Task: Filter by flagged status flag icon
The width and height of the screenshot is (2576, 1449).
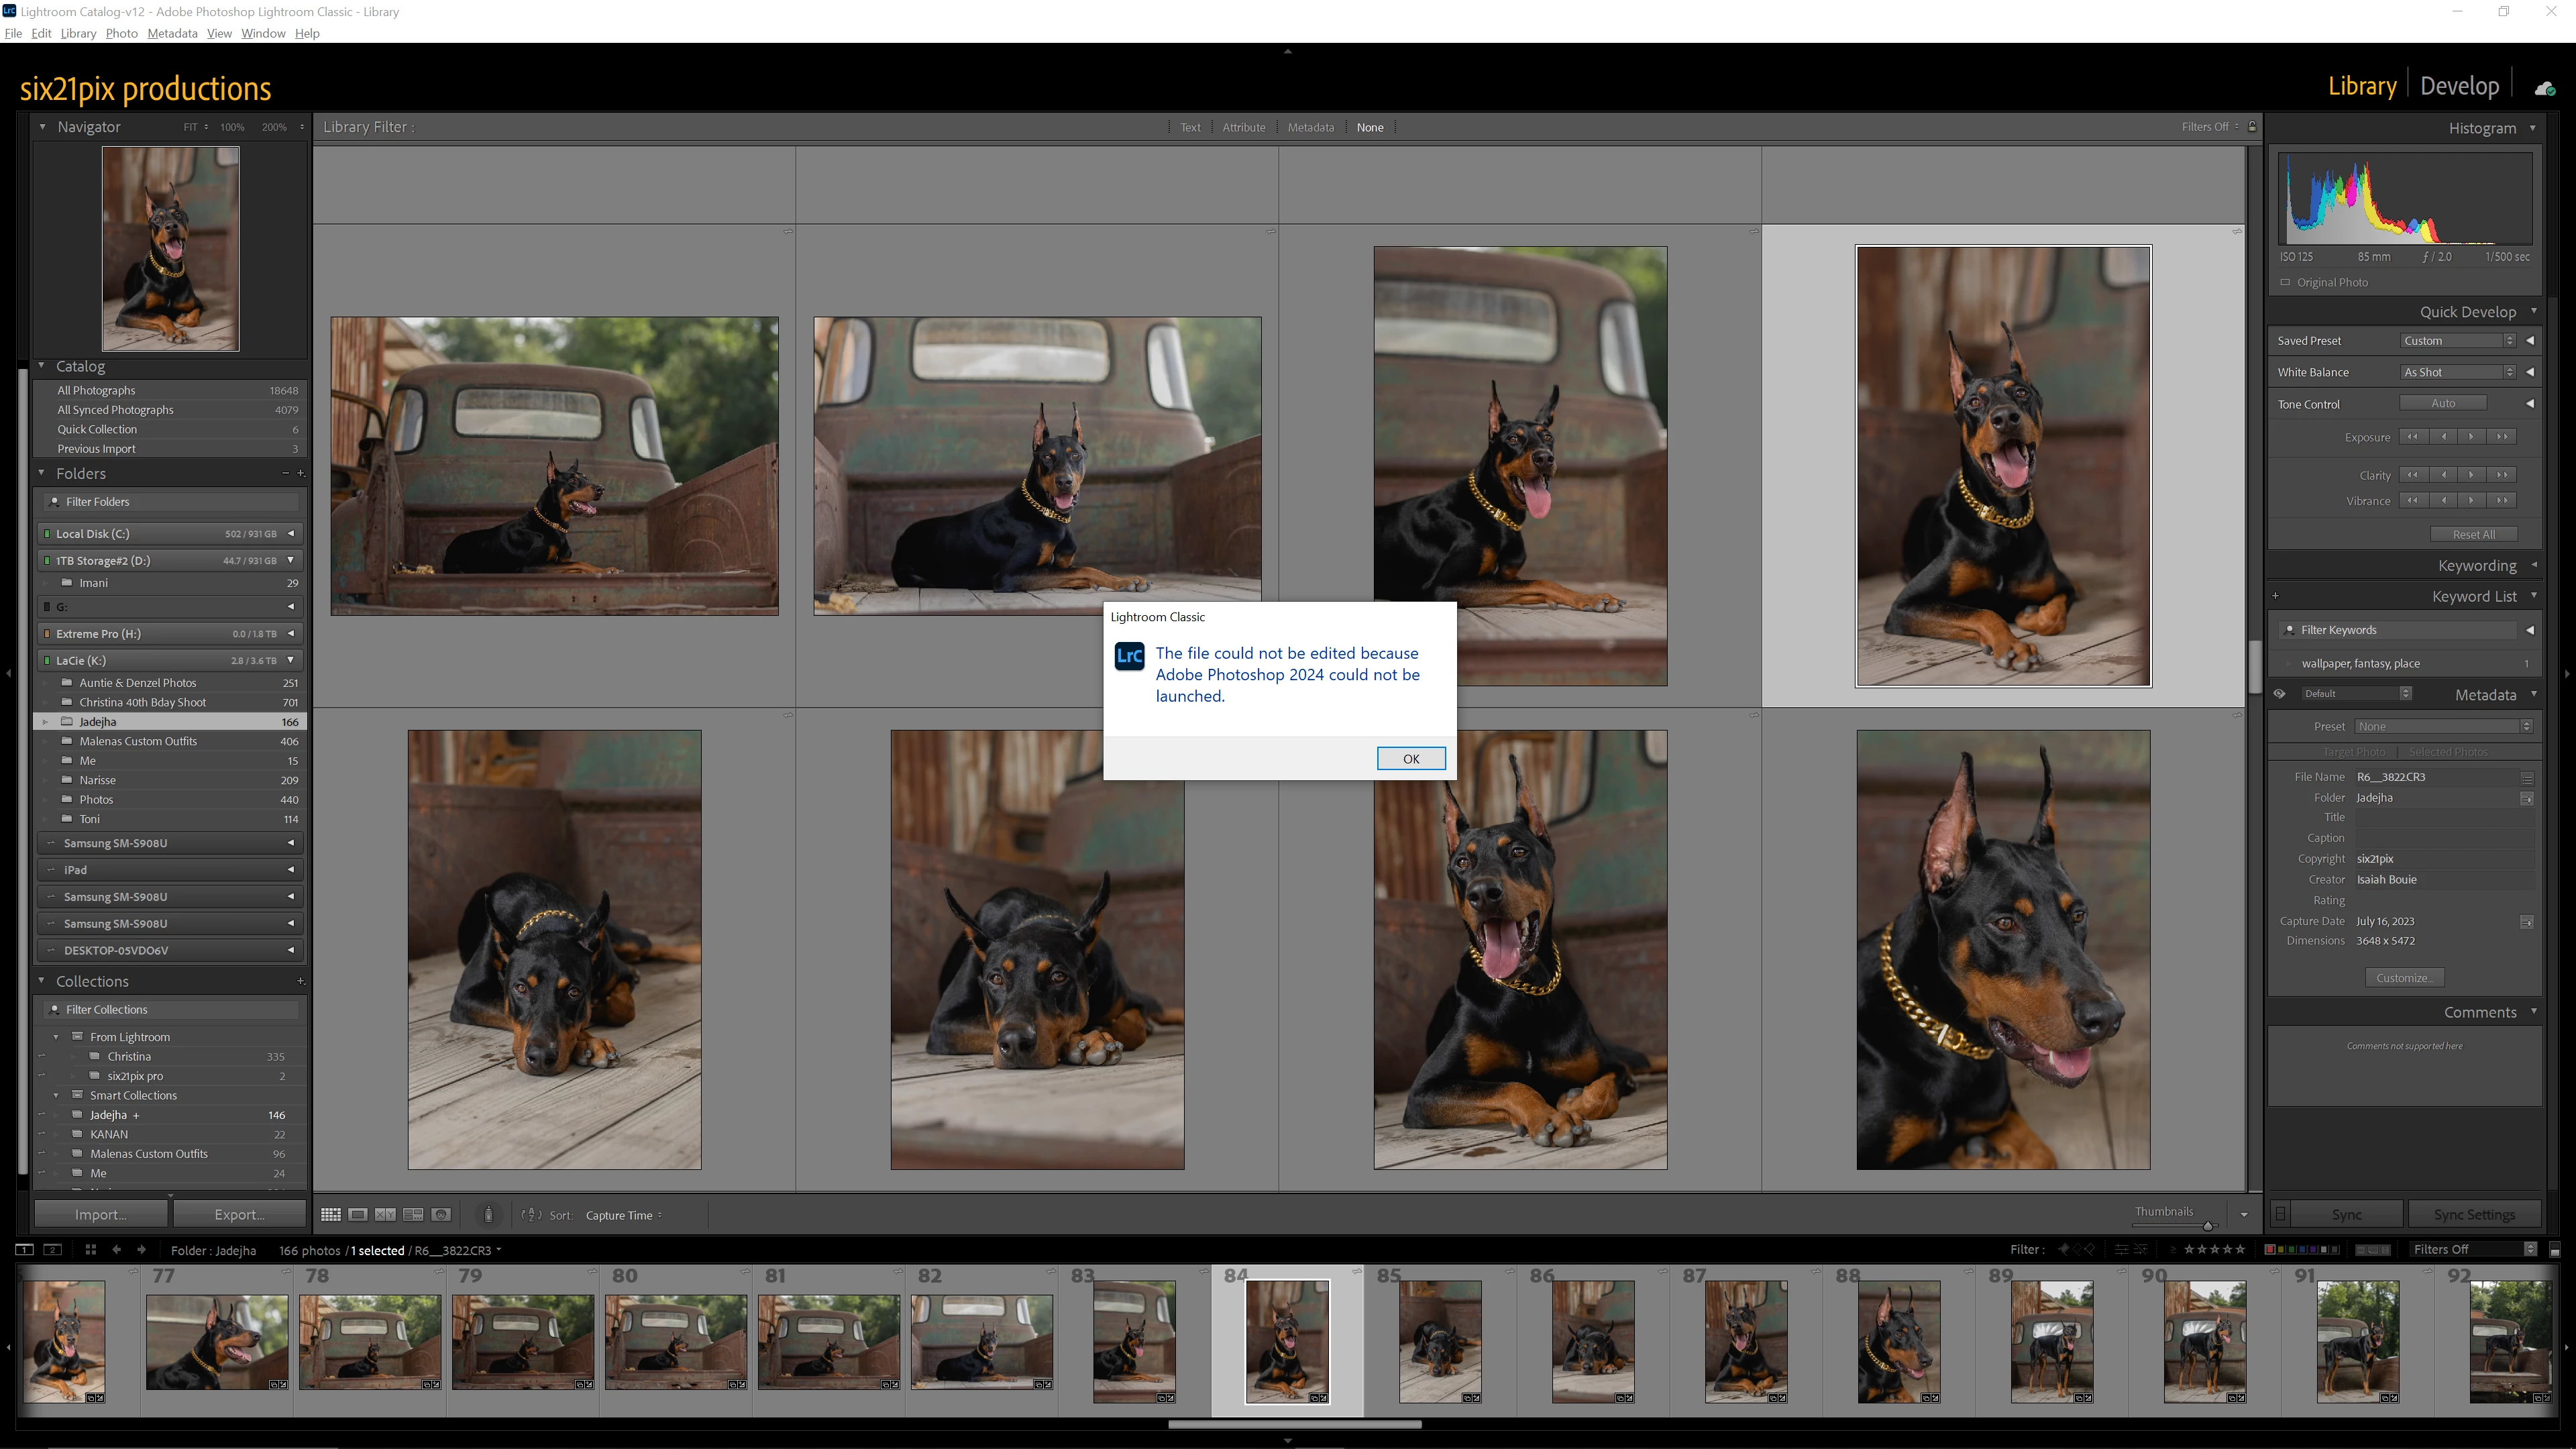Action: 2063,1249
